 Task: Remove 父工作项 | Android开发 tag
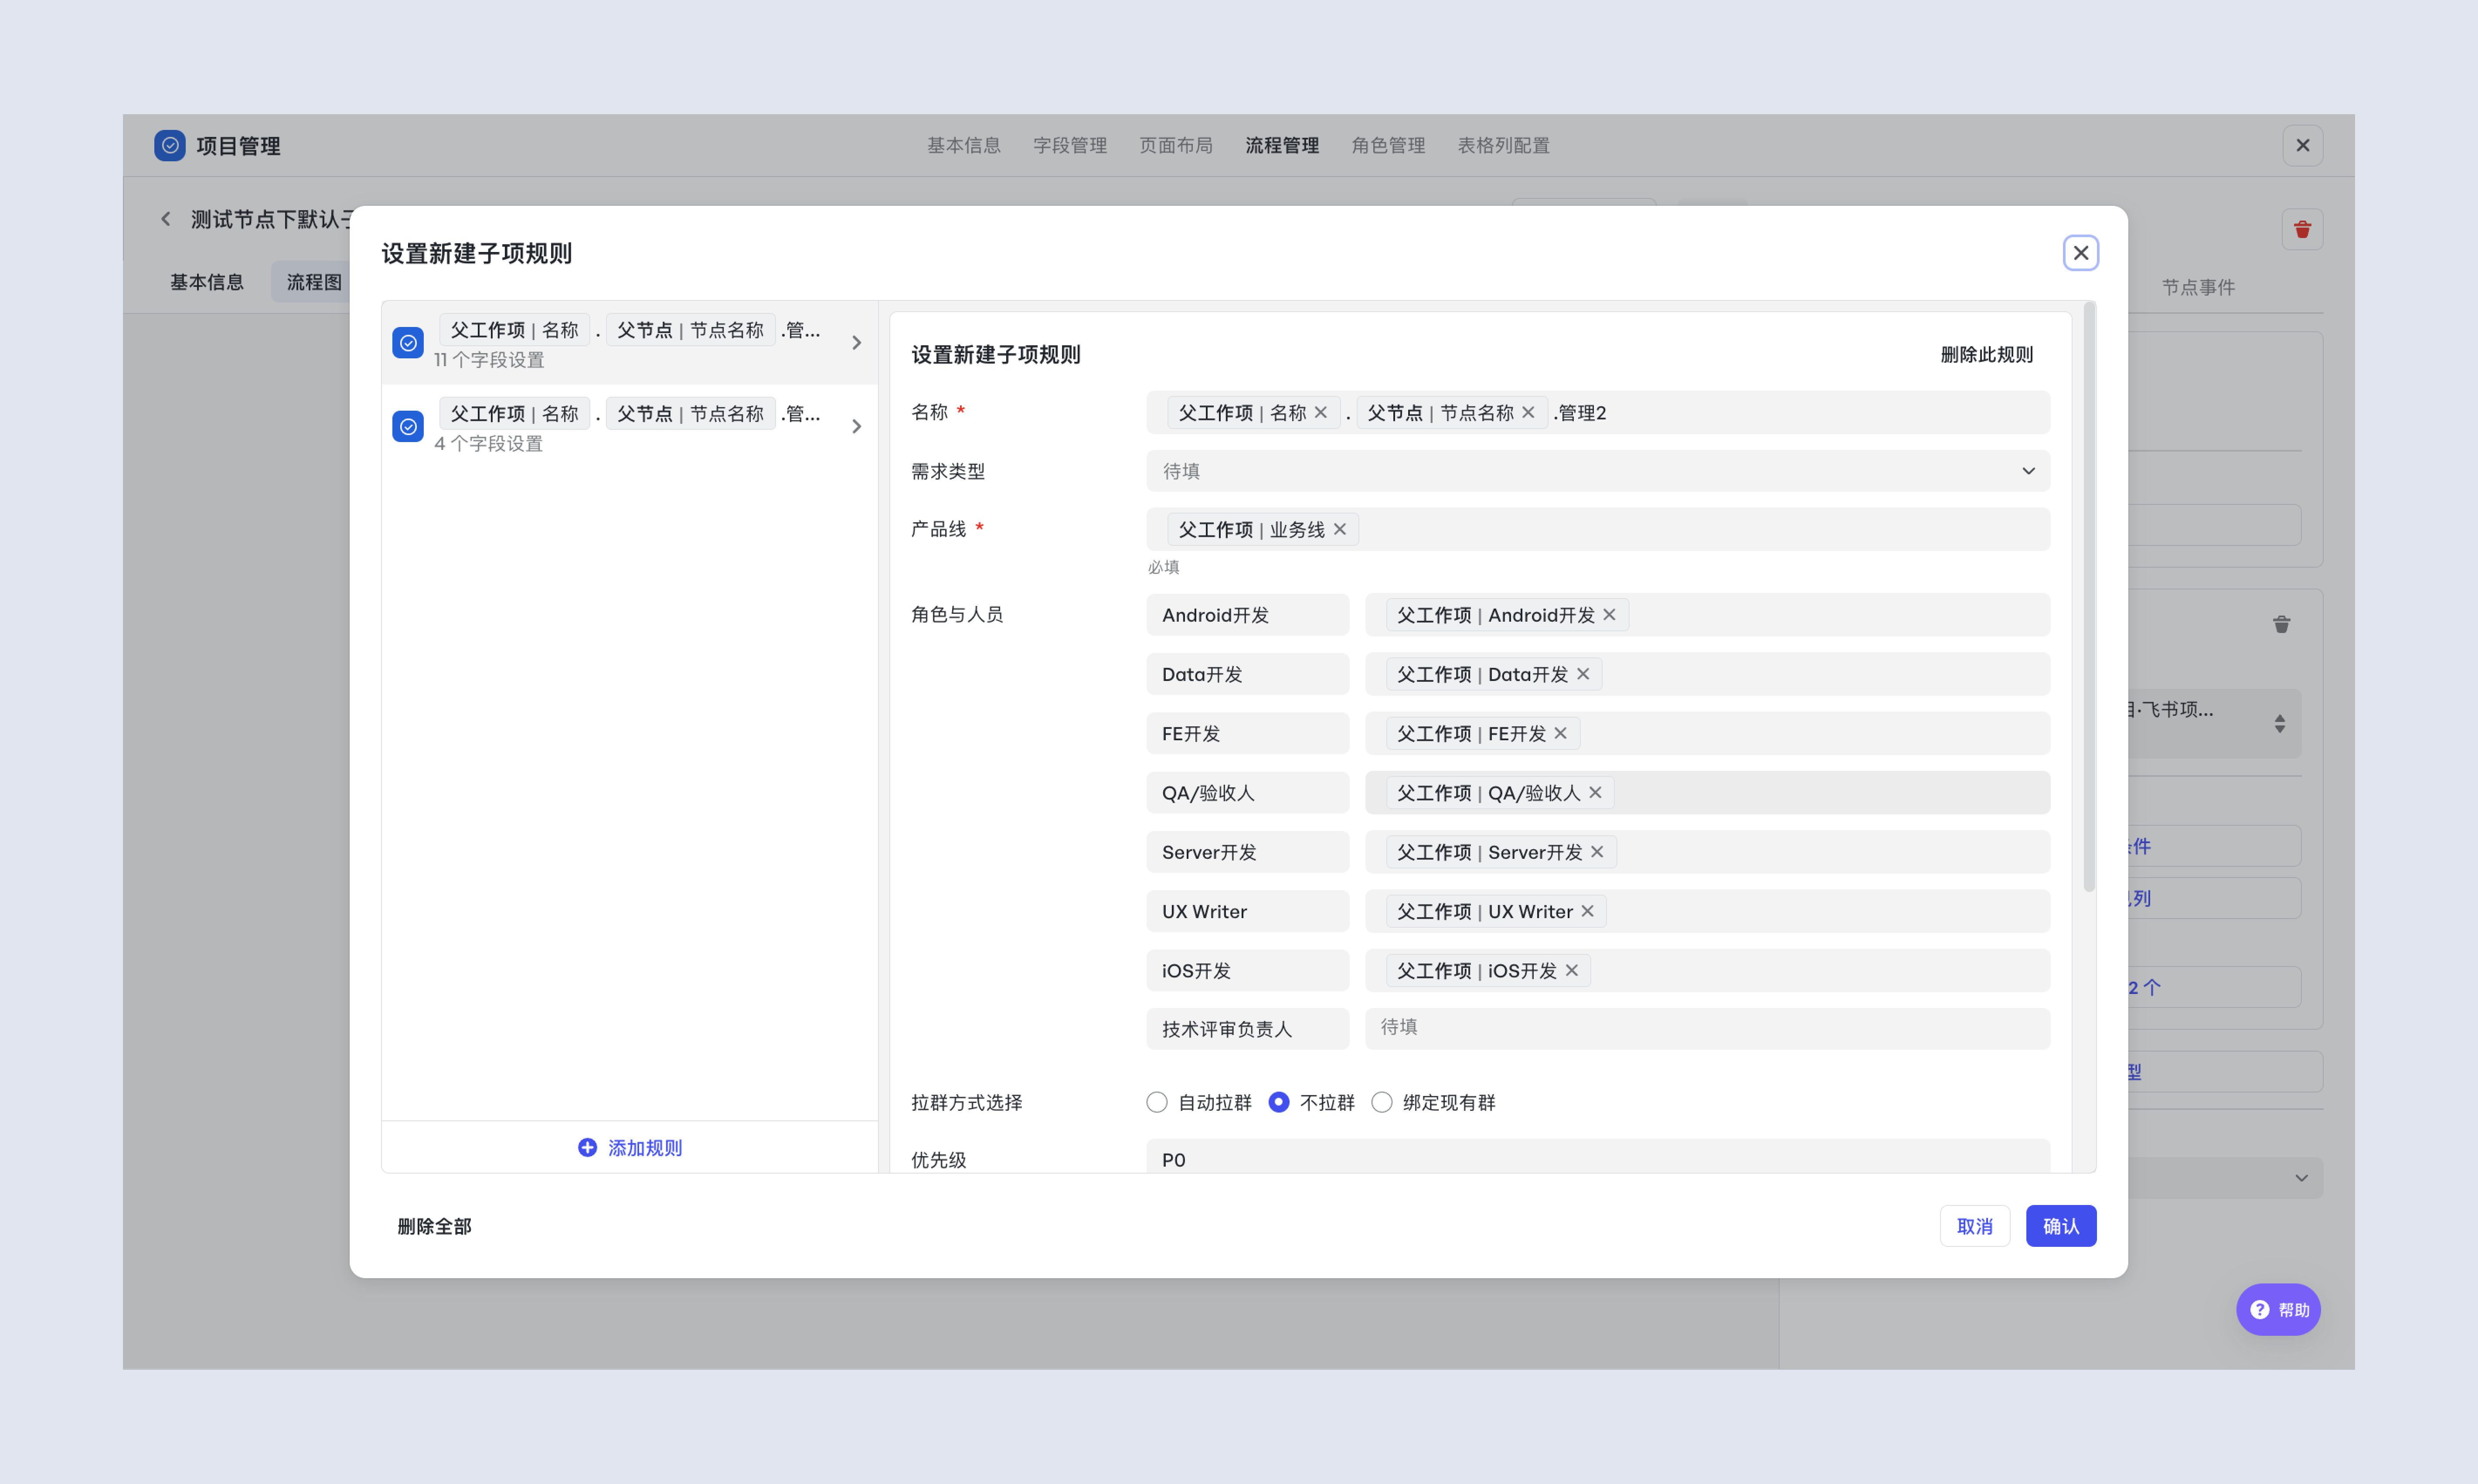pos(1609,615)
